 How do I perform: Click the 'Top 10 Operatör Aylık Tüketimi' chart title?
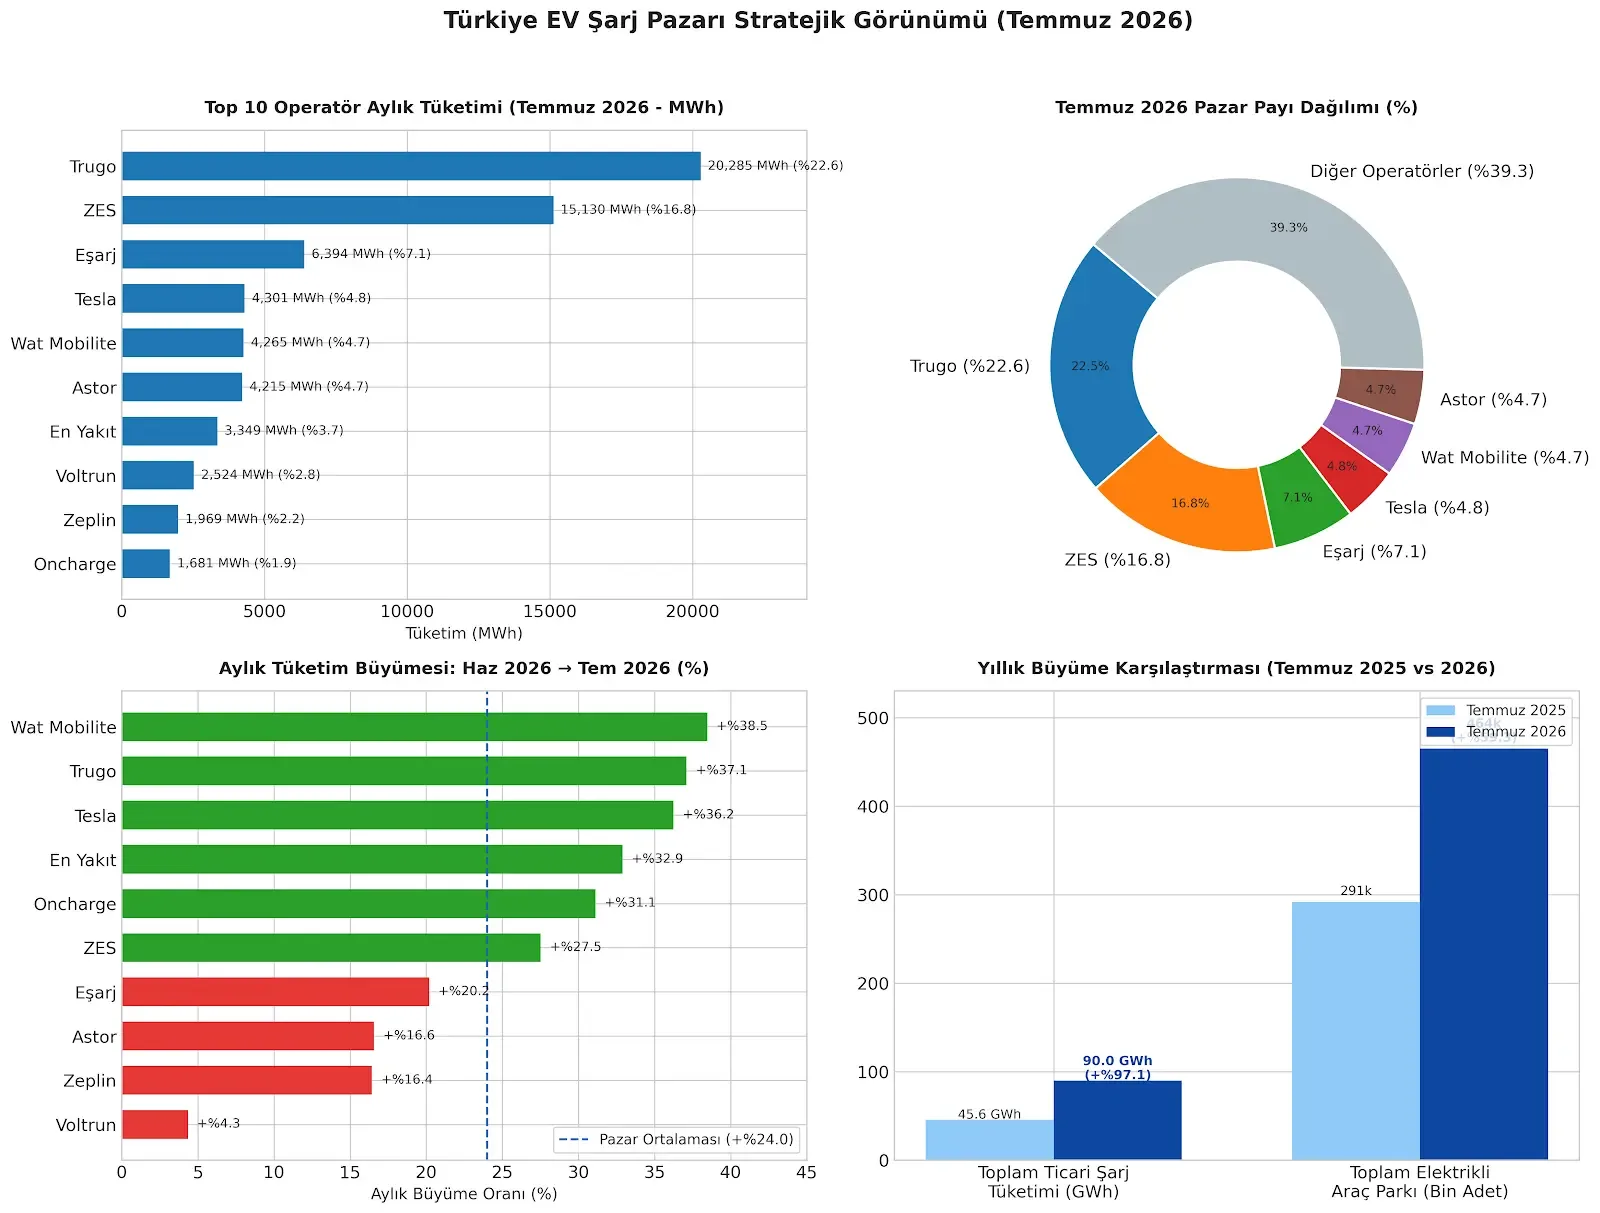(x=464, y=107)
